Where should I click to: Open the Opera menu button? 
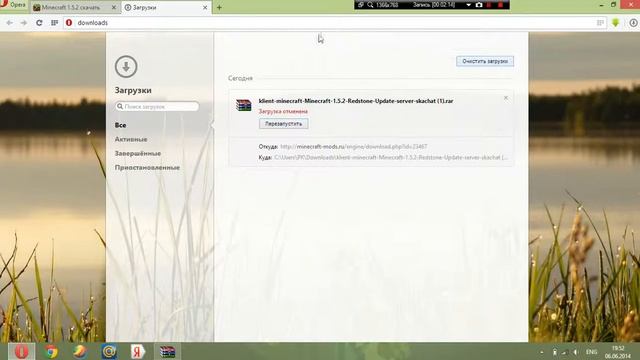(x=13, y=5)
